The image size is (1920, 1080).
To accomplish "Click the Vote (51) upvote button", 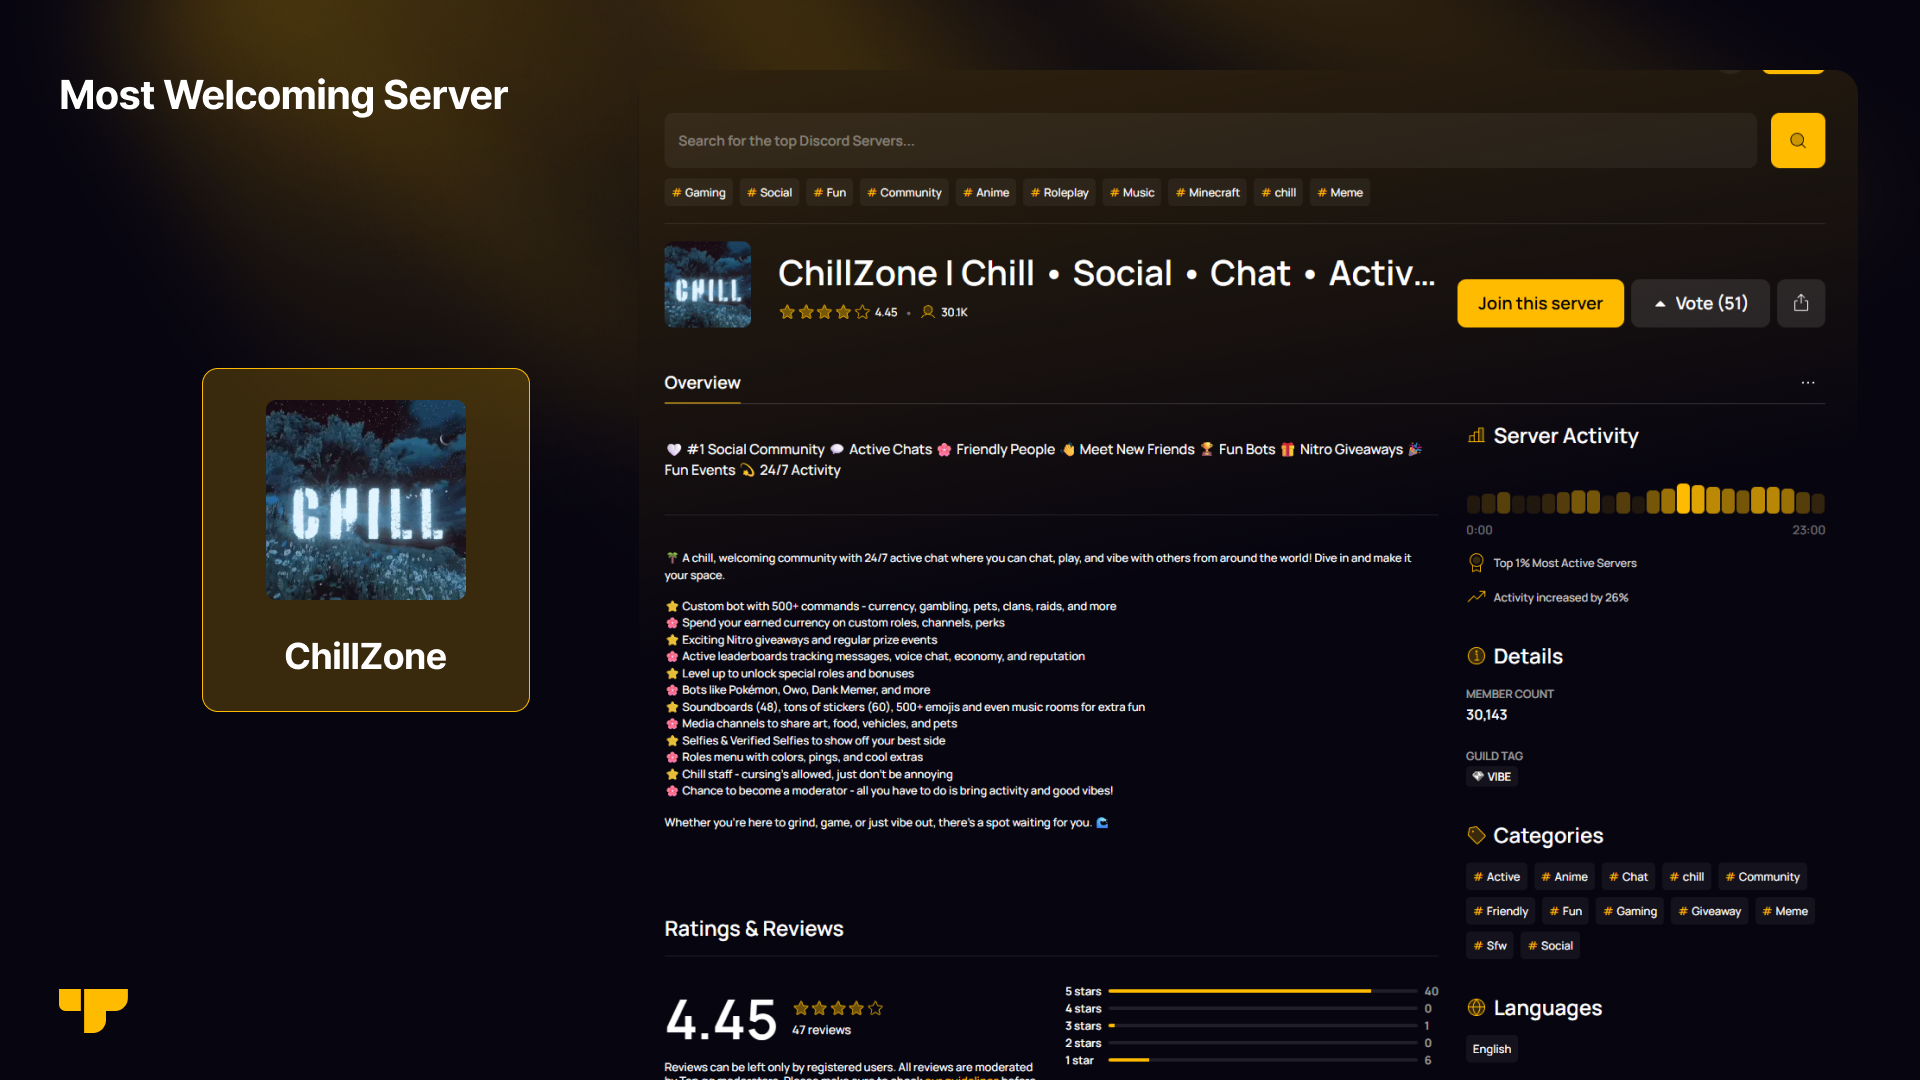I will (x=1699, y=303).
